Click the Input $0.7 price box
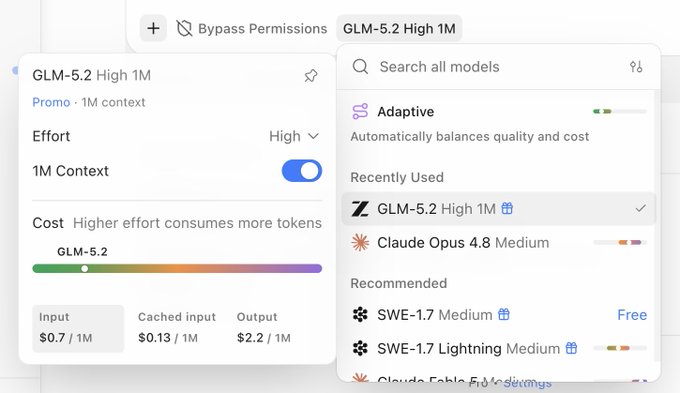The width and height of the screenshot is (680, 393). [x=78, y=328]
